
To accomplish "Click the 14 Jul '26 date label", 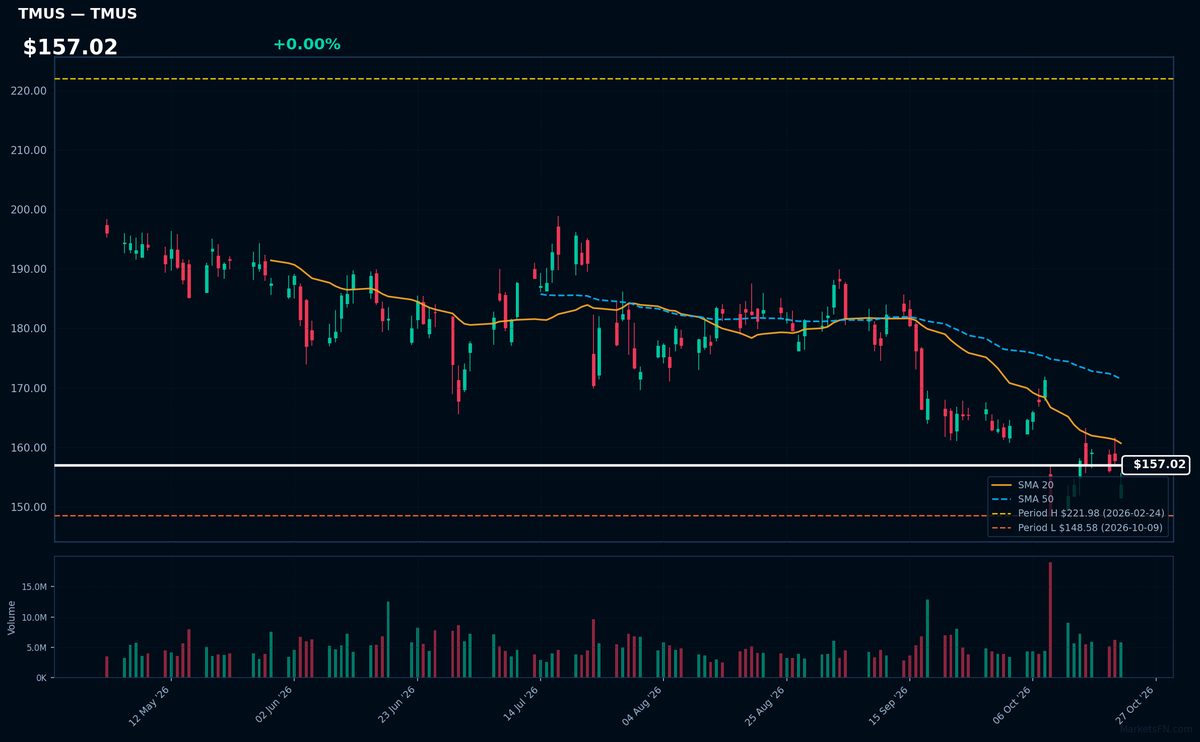I will coord(520,705).
